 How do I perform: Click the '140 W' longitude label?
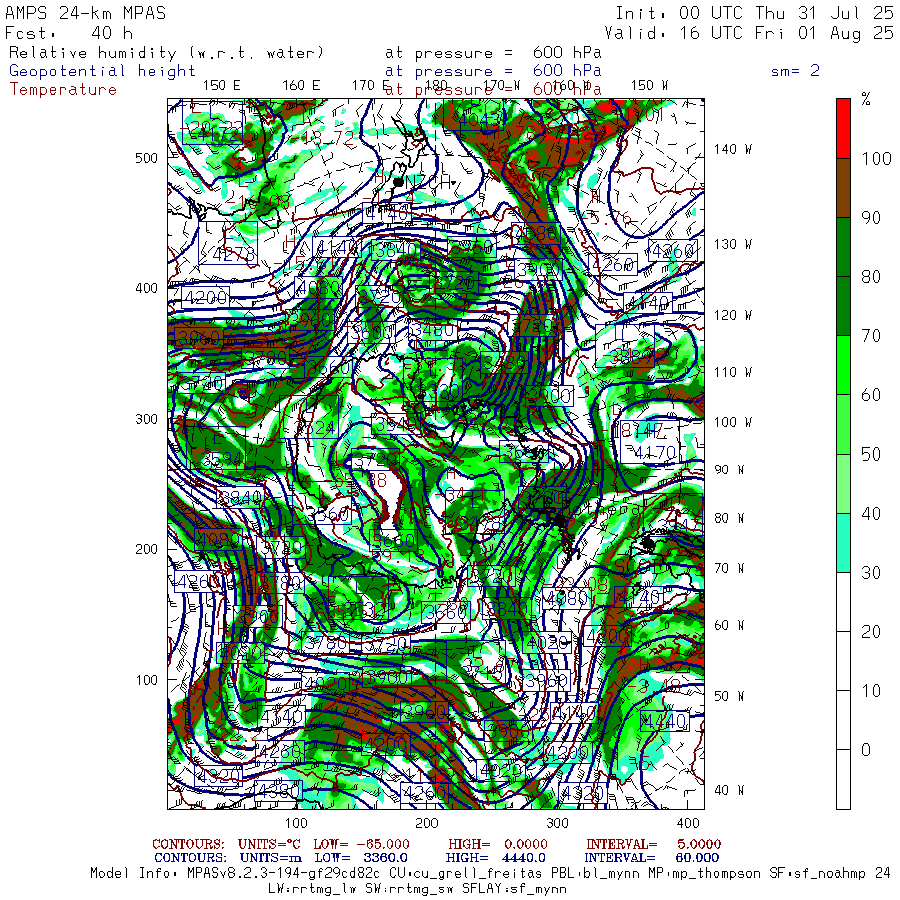pos(732,149)
